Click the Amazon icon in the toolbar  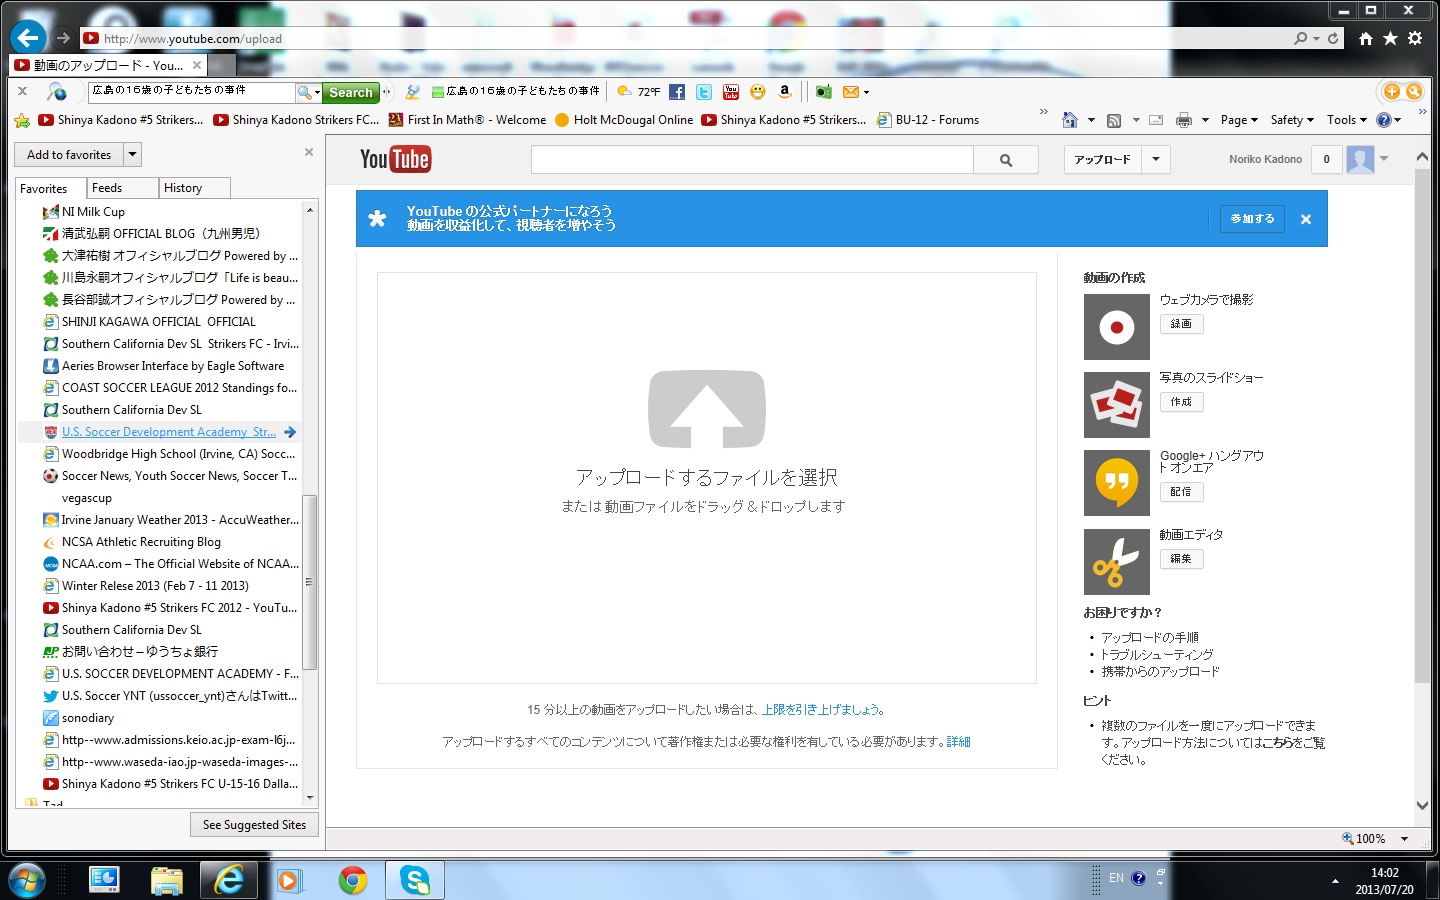coord(785,92)
